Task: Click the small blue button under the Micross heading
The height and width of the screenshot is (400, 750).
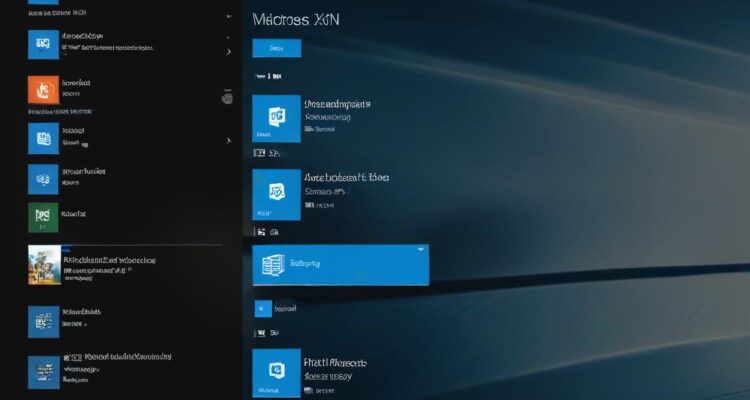Action: (277, 48)
